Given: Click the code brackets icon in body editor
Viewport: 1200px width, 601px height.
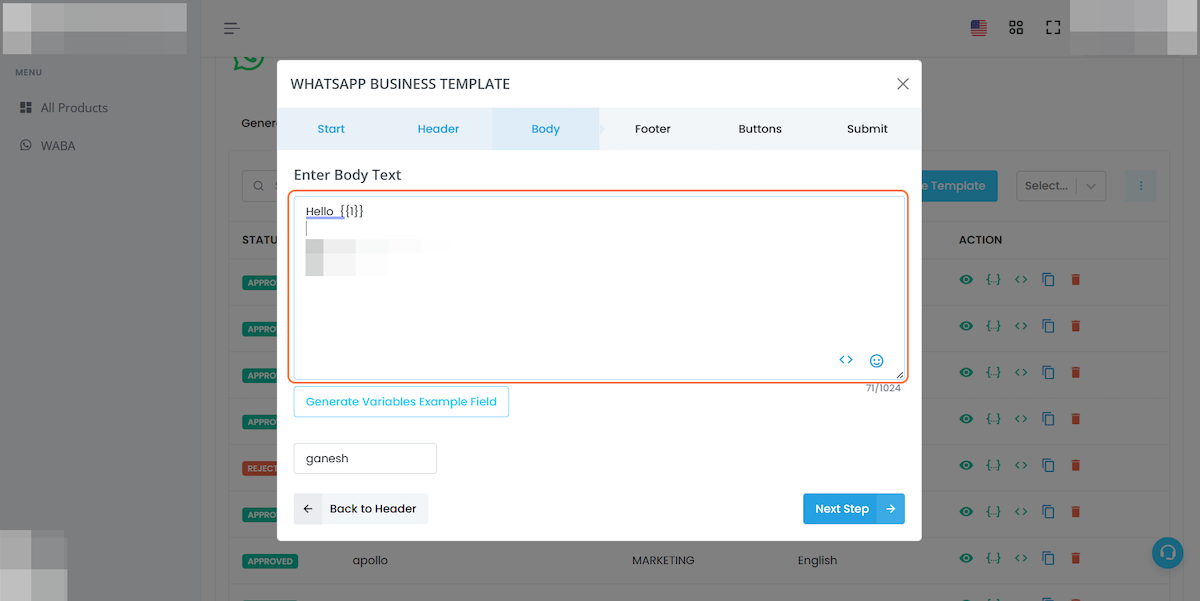Looking at the screenshot, I should 846,360.
